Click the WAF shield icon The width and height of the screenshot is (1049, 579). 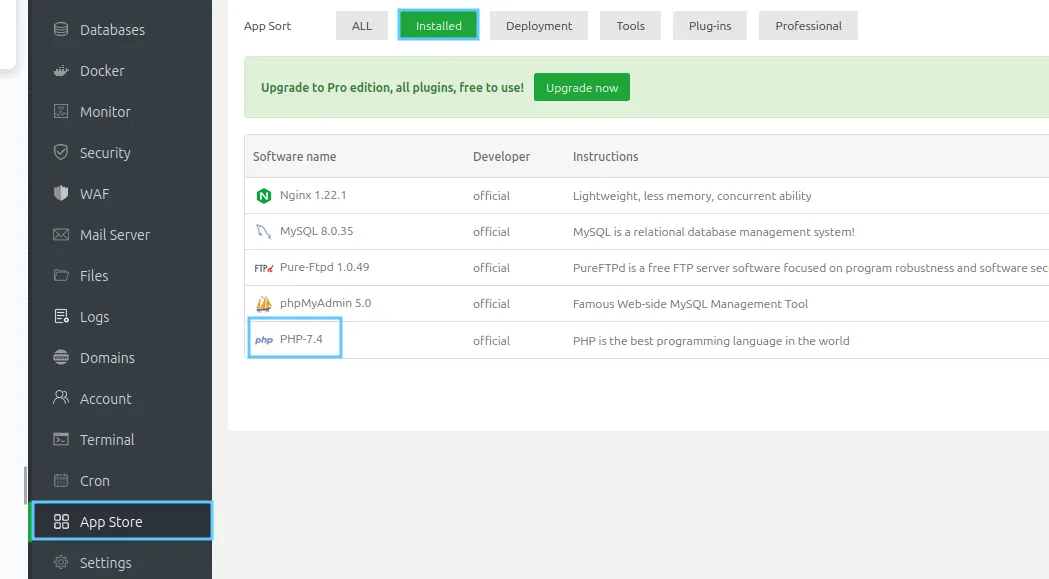(61, 193)
